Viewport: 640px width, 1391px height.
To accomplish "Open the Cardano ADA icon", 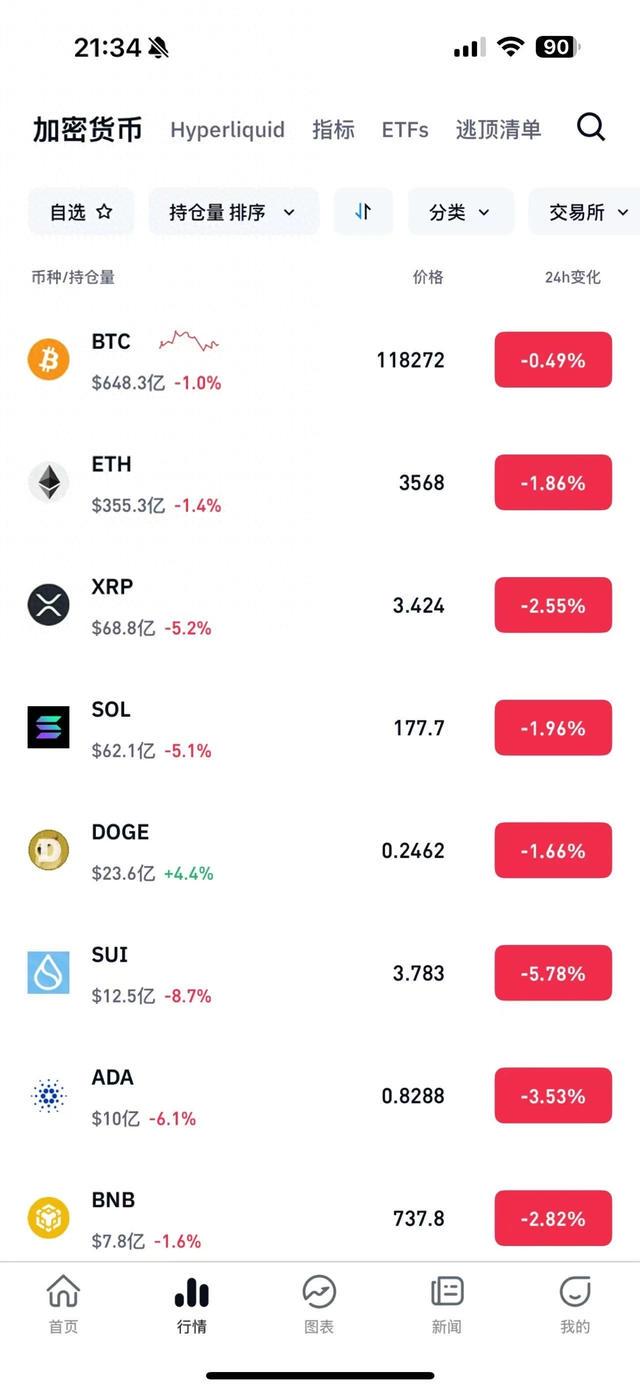I will 48,1096.
